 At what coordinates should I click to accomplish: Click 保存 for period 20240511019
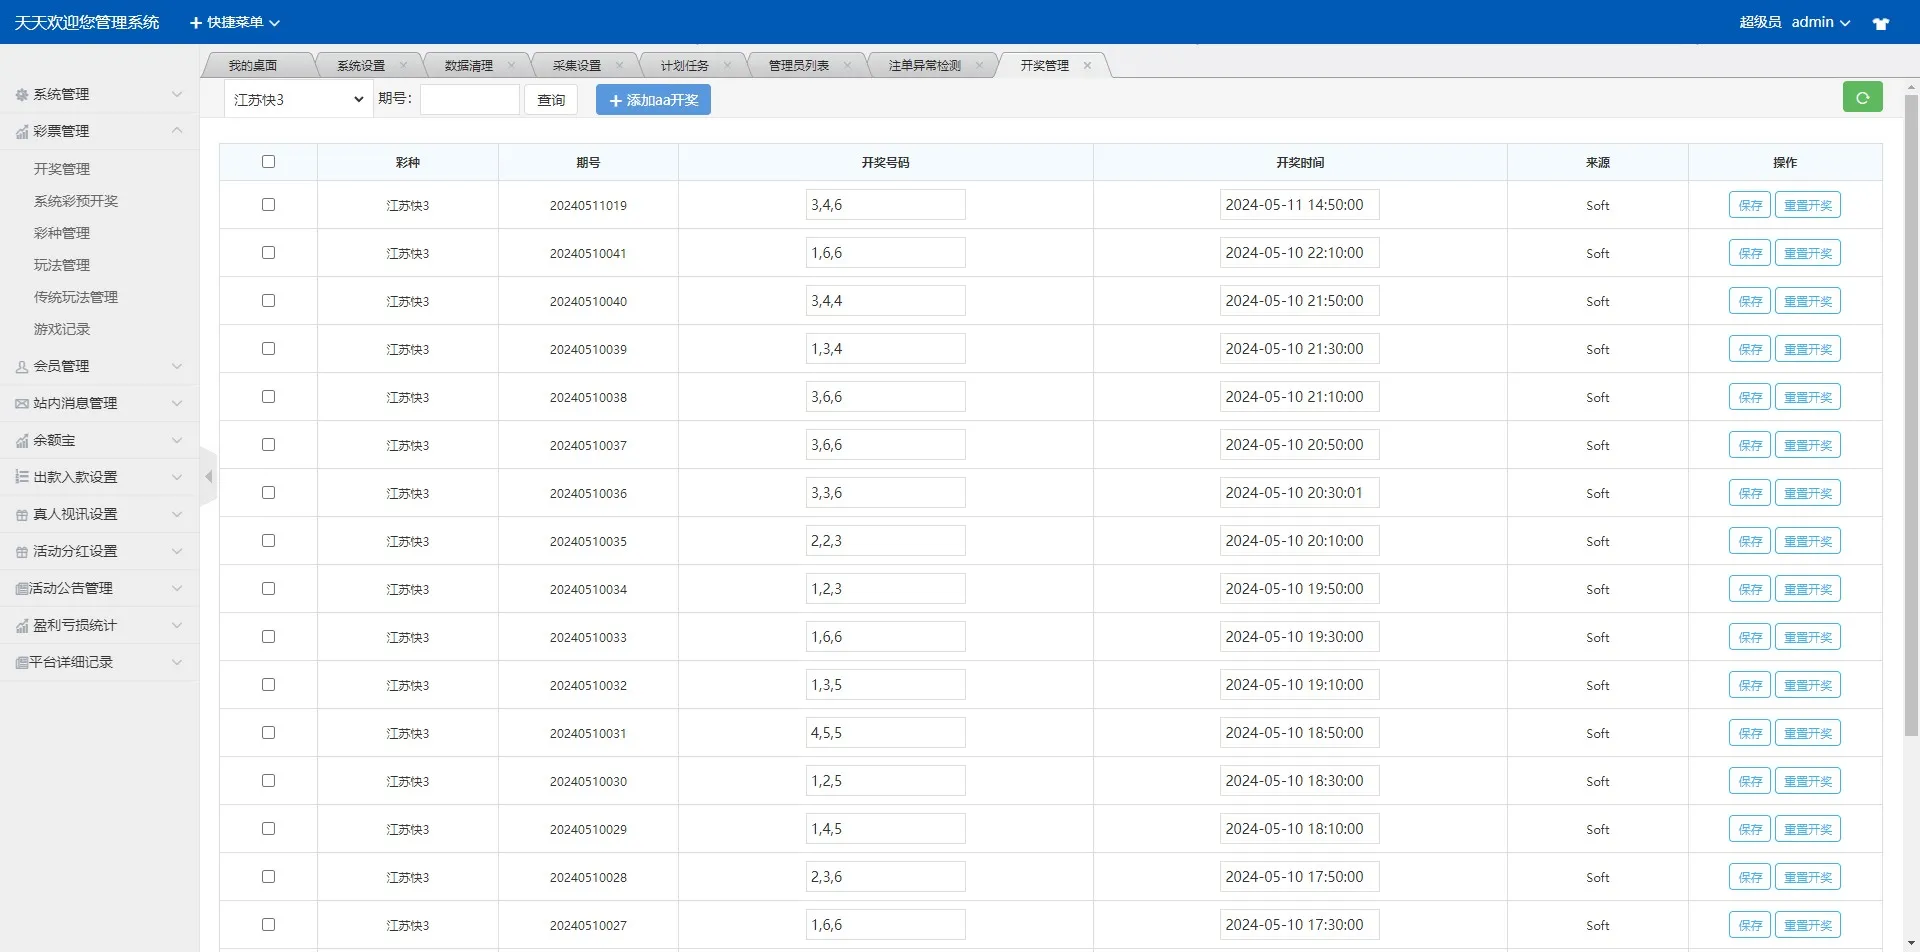point(1749,204)
